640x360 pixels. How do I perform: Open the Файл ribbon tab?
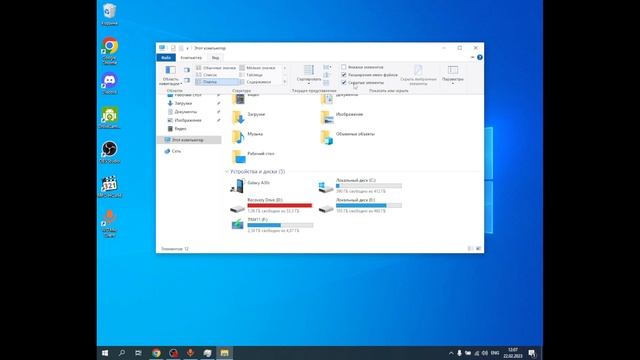pos(166,58)
